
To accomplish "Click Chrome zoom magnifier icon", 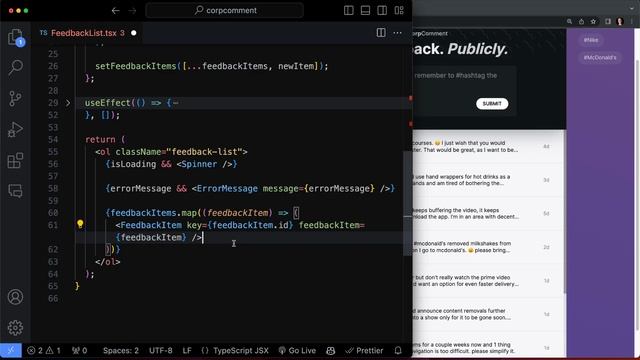I will pos(569,22).
